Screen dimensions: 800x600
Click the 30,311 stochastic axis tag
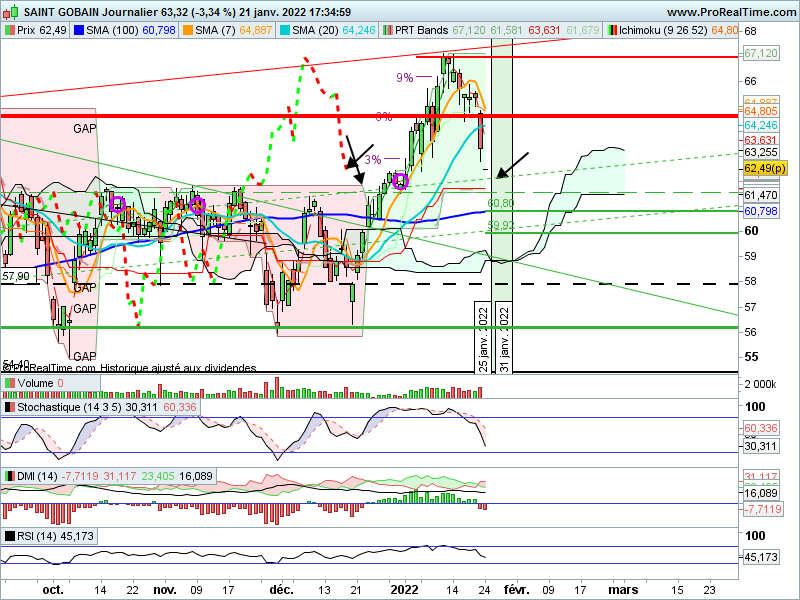(x=761, y=446)
